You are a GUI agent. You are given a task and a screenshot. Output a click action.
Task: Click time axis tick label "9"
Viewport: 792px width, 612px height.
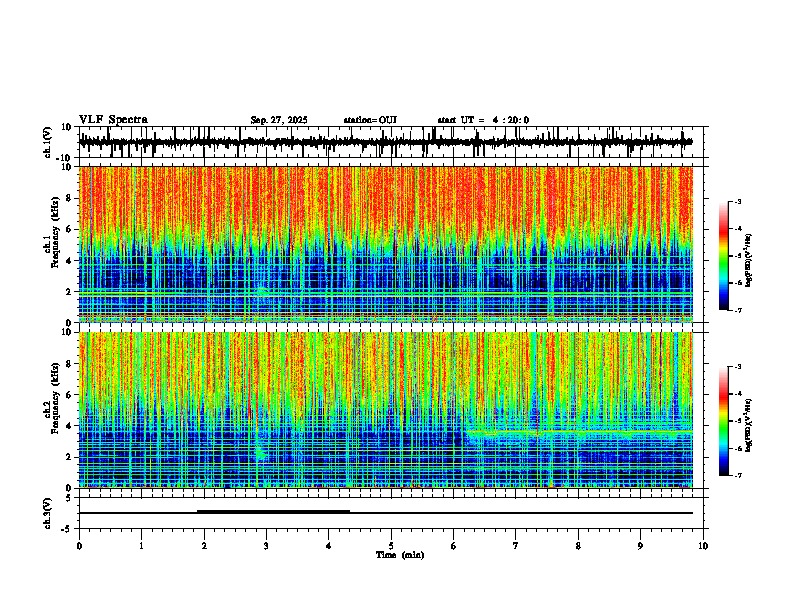(640, 546)
